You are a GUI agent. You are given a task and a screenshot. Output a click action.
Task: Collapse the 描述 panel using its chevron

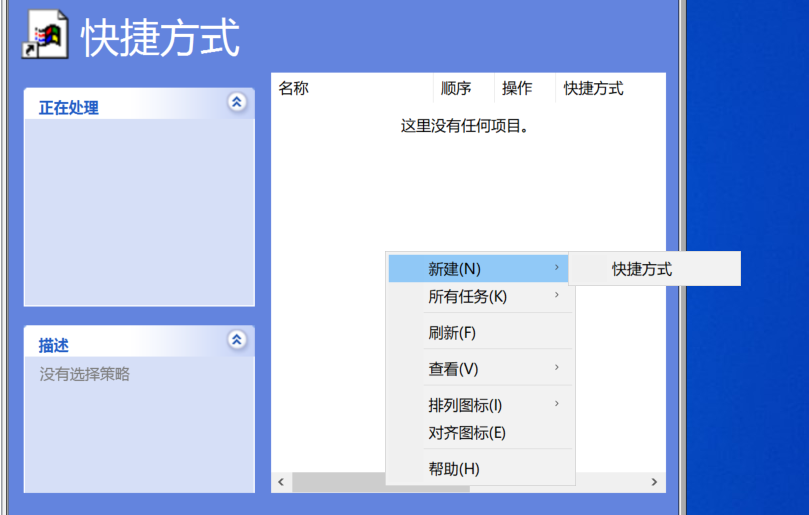pyautogui.click(x=237, y=340)
